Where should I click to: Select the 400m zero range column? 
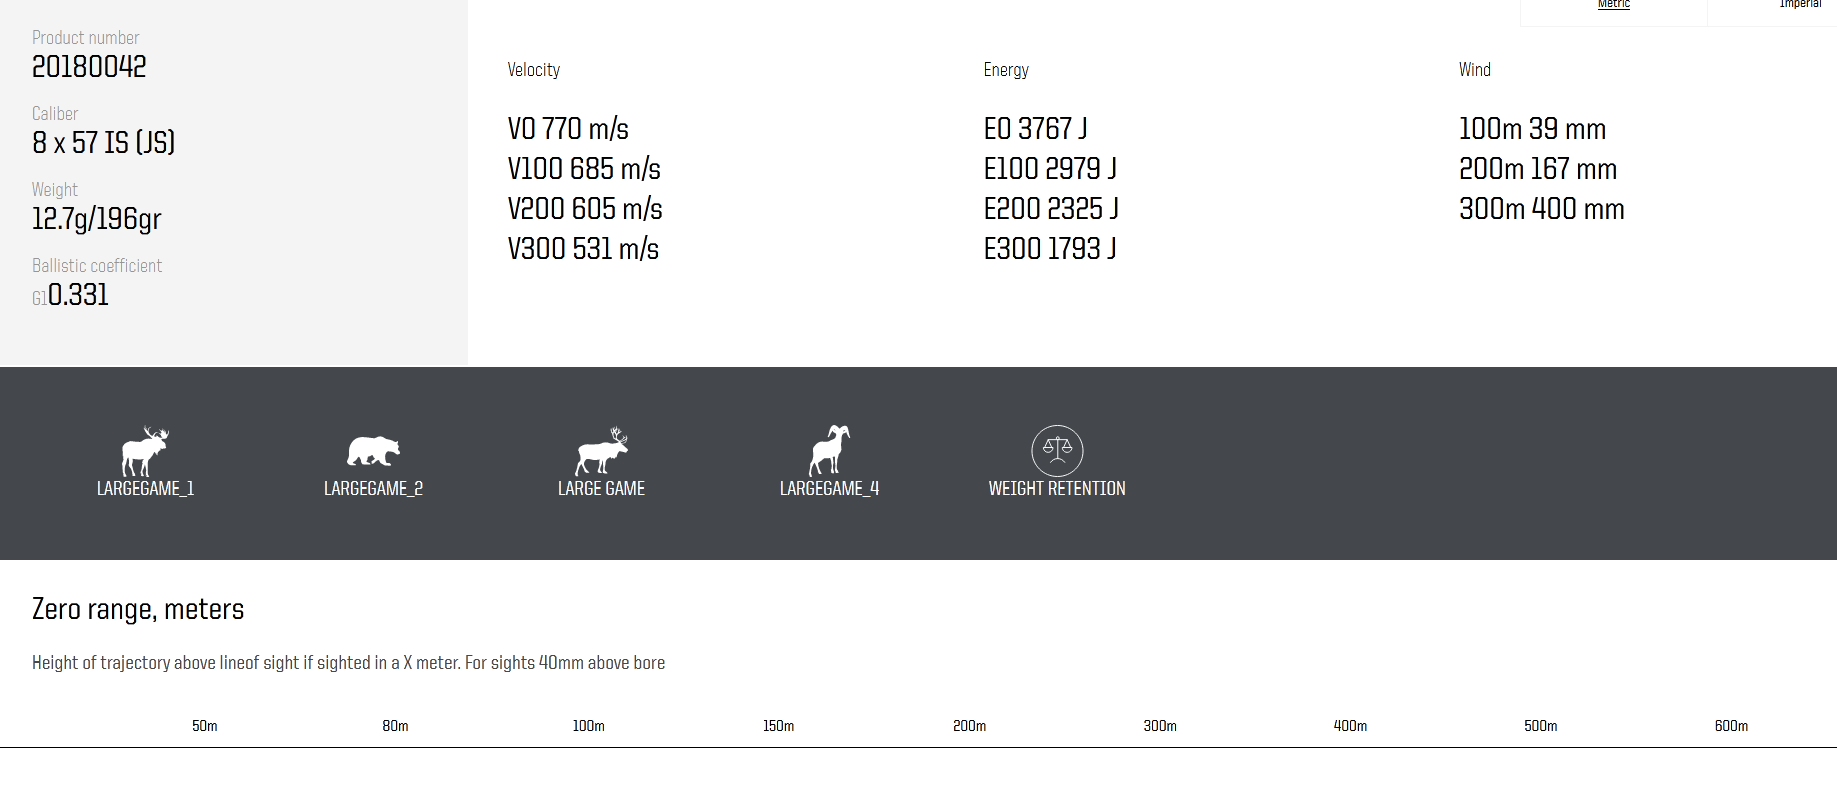point(1350,726)
